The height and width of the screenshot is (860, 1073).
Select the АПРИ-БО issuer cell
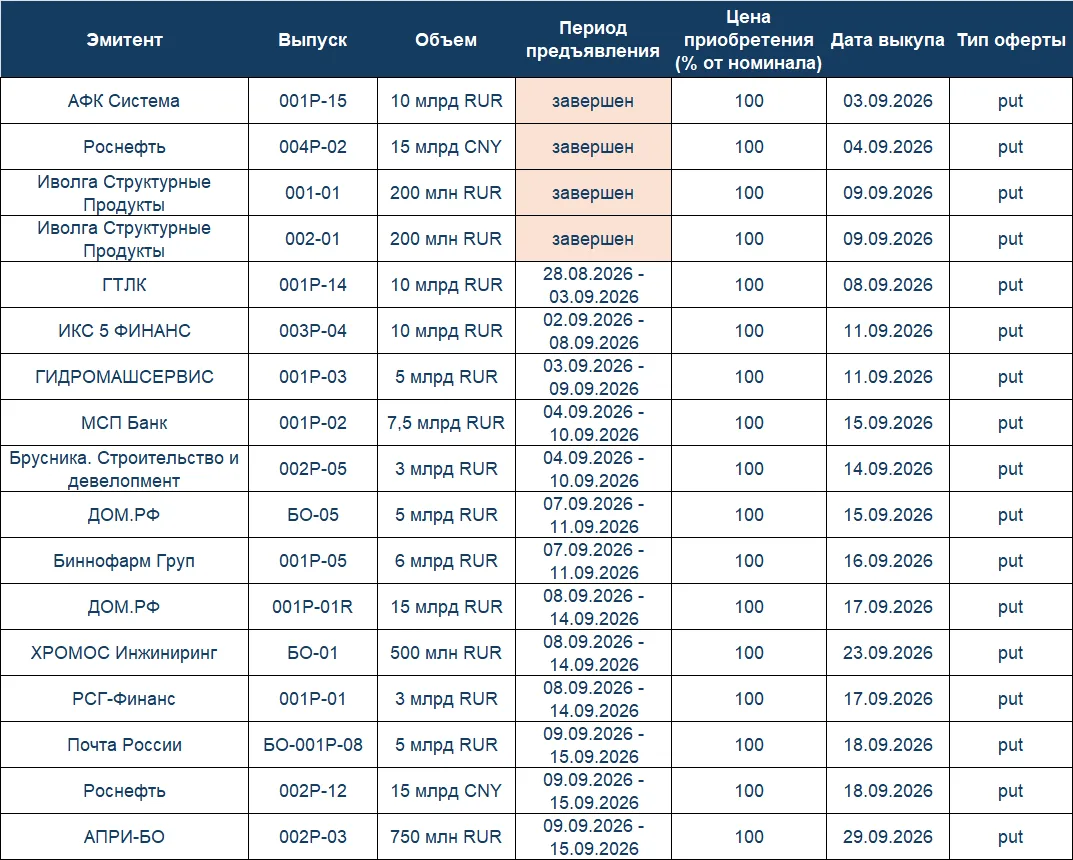point(124,836)
